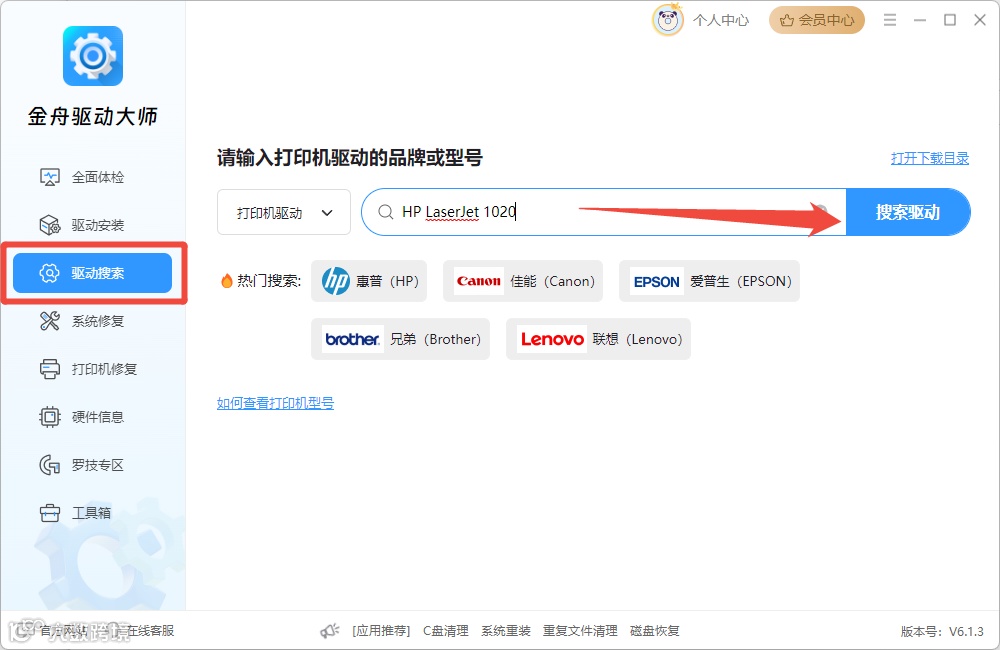Click the 工具箱 toolbox icon
1000x650 pixels.
[x=50, y=513]
